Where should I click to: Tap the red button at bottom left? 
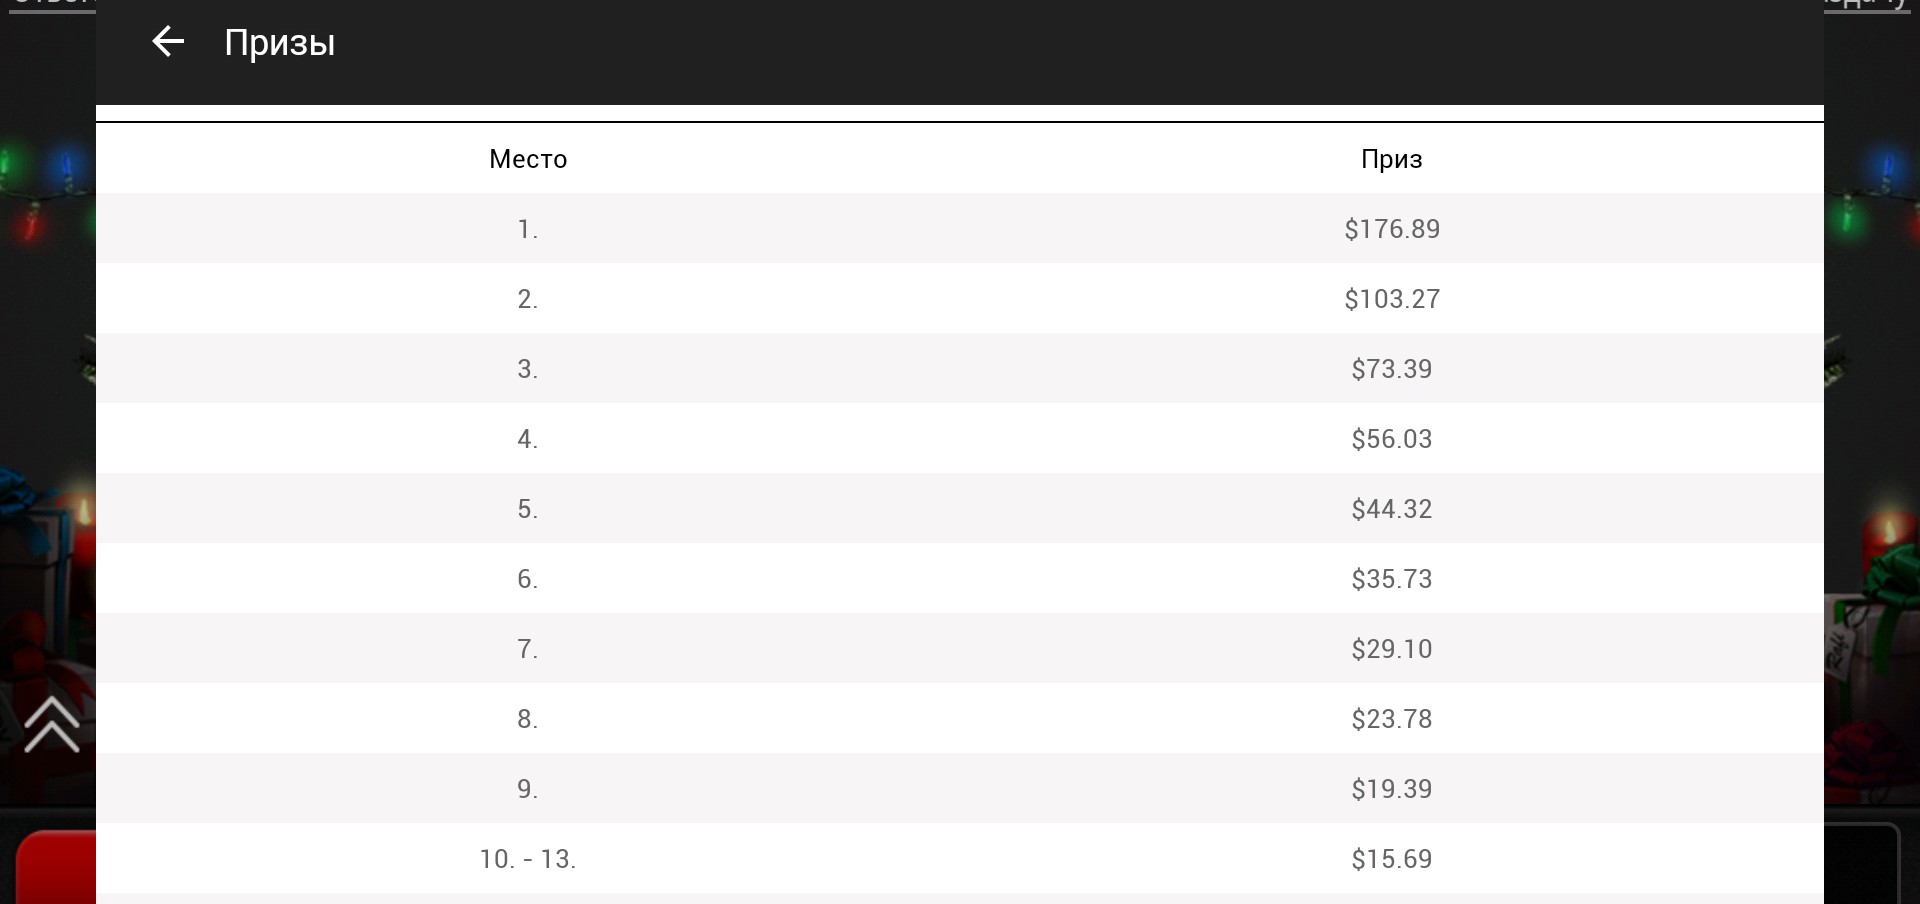[57, 867]
